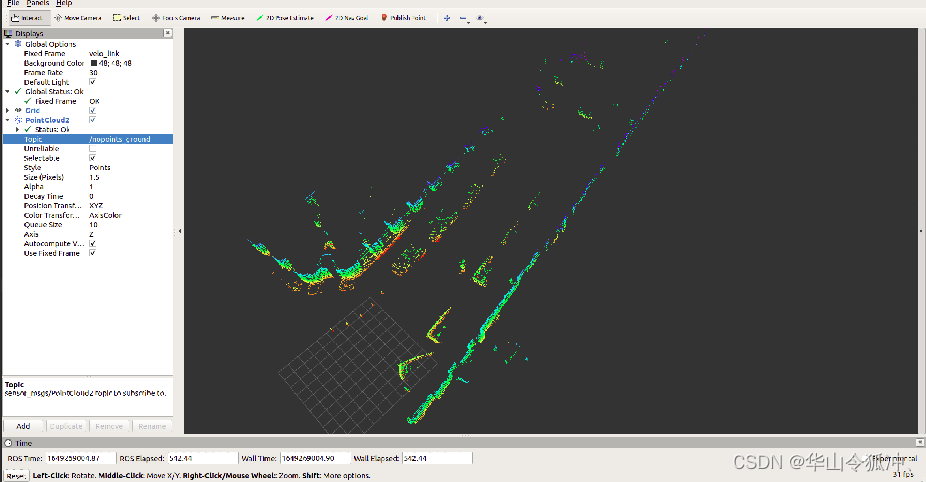Activate the Publish Point tool
Image resolution: width=926 pixels, height=482 pixels.
pos(403,18)
